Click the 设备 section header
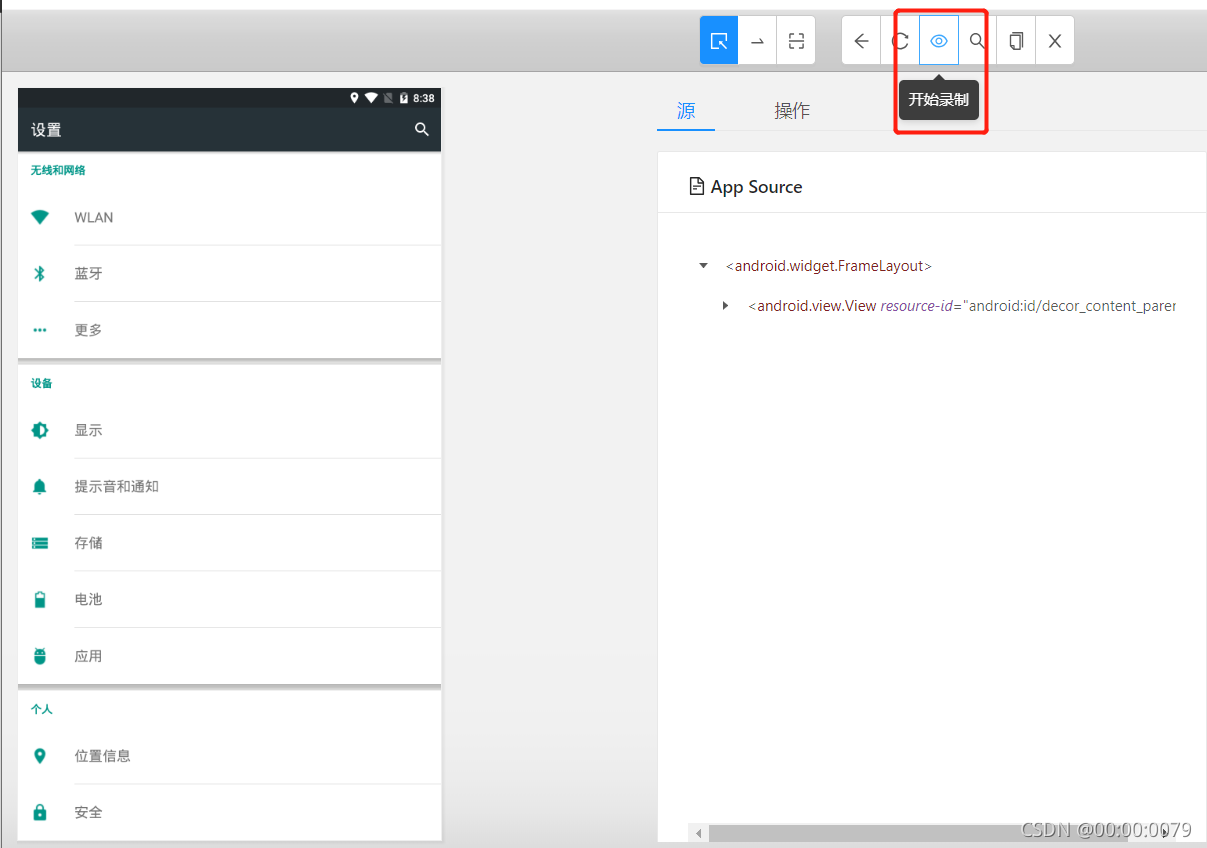Image resolution: width=1207 pixels, height=848 pixels. pyautogui.click(x=42, y=383)
